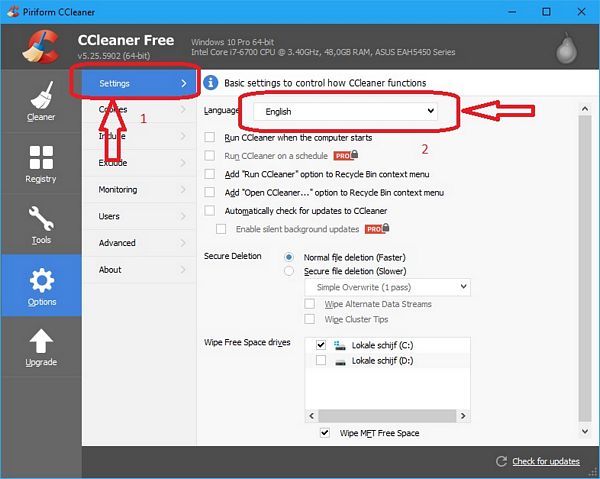The height and width of the screenshot is (479, 600).
Task: Toggle Run CCleaner on a schedule checkbox
Action: point(210,156)
